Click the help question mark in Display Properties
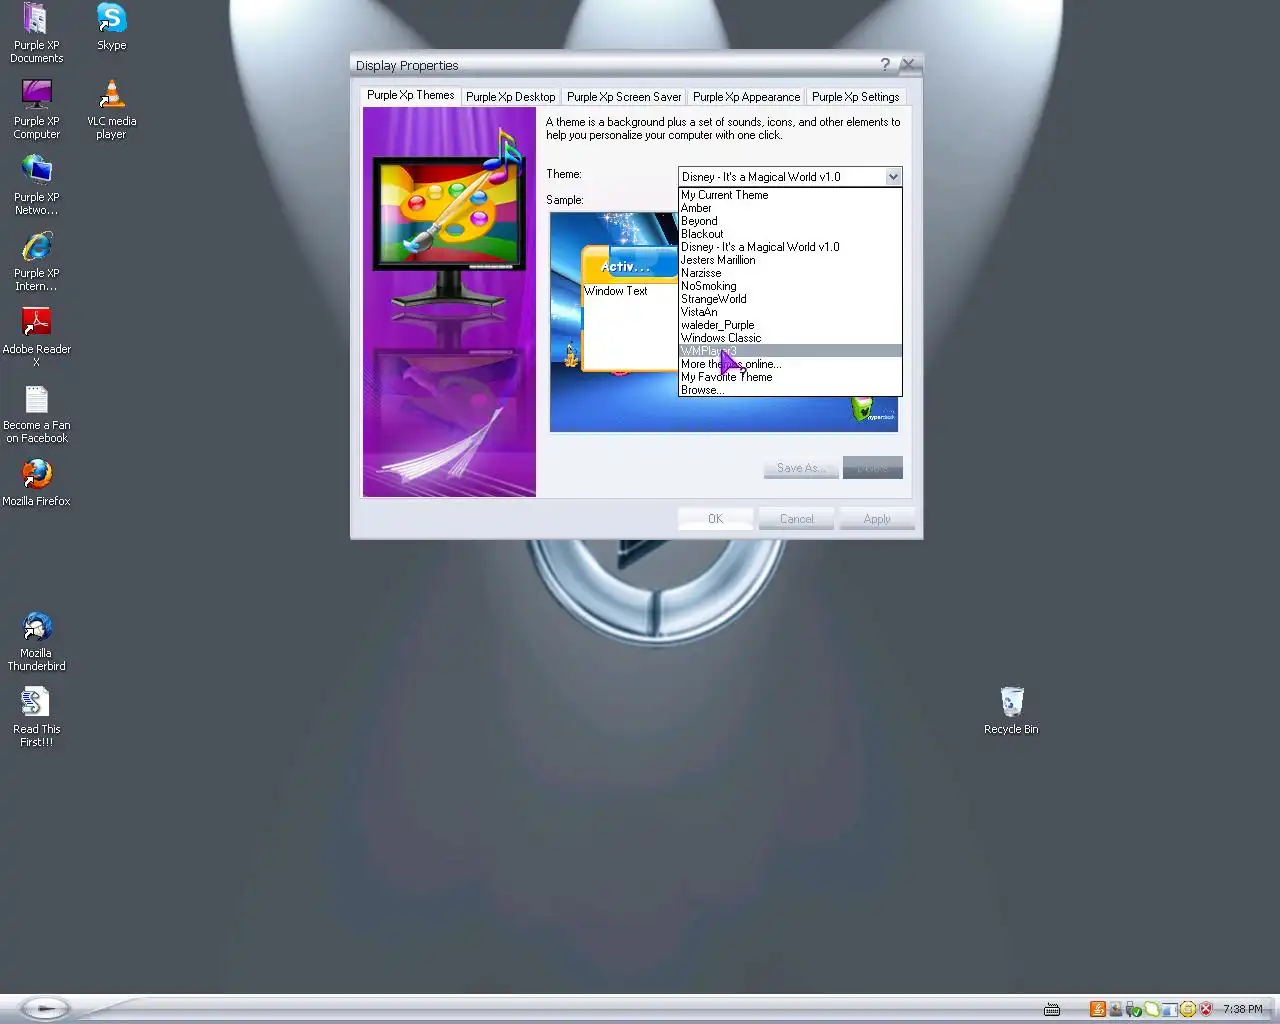 [x=885, y=65]
